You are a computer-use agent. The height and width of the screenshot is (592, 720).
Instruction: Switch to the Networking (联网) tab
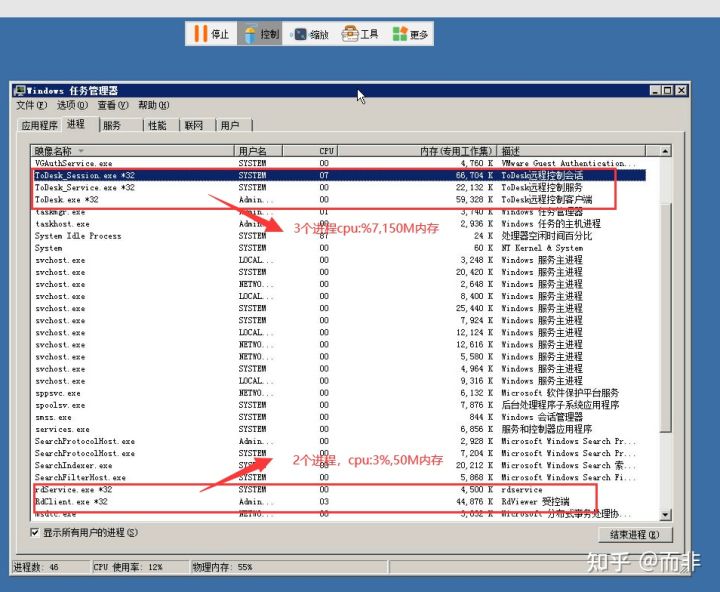click(197, 125)
